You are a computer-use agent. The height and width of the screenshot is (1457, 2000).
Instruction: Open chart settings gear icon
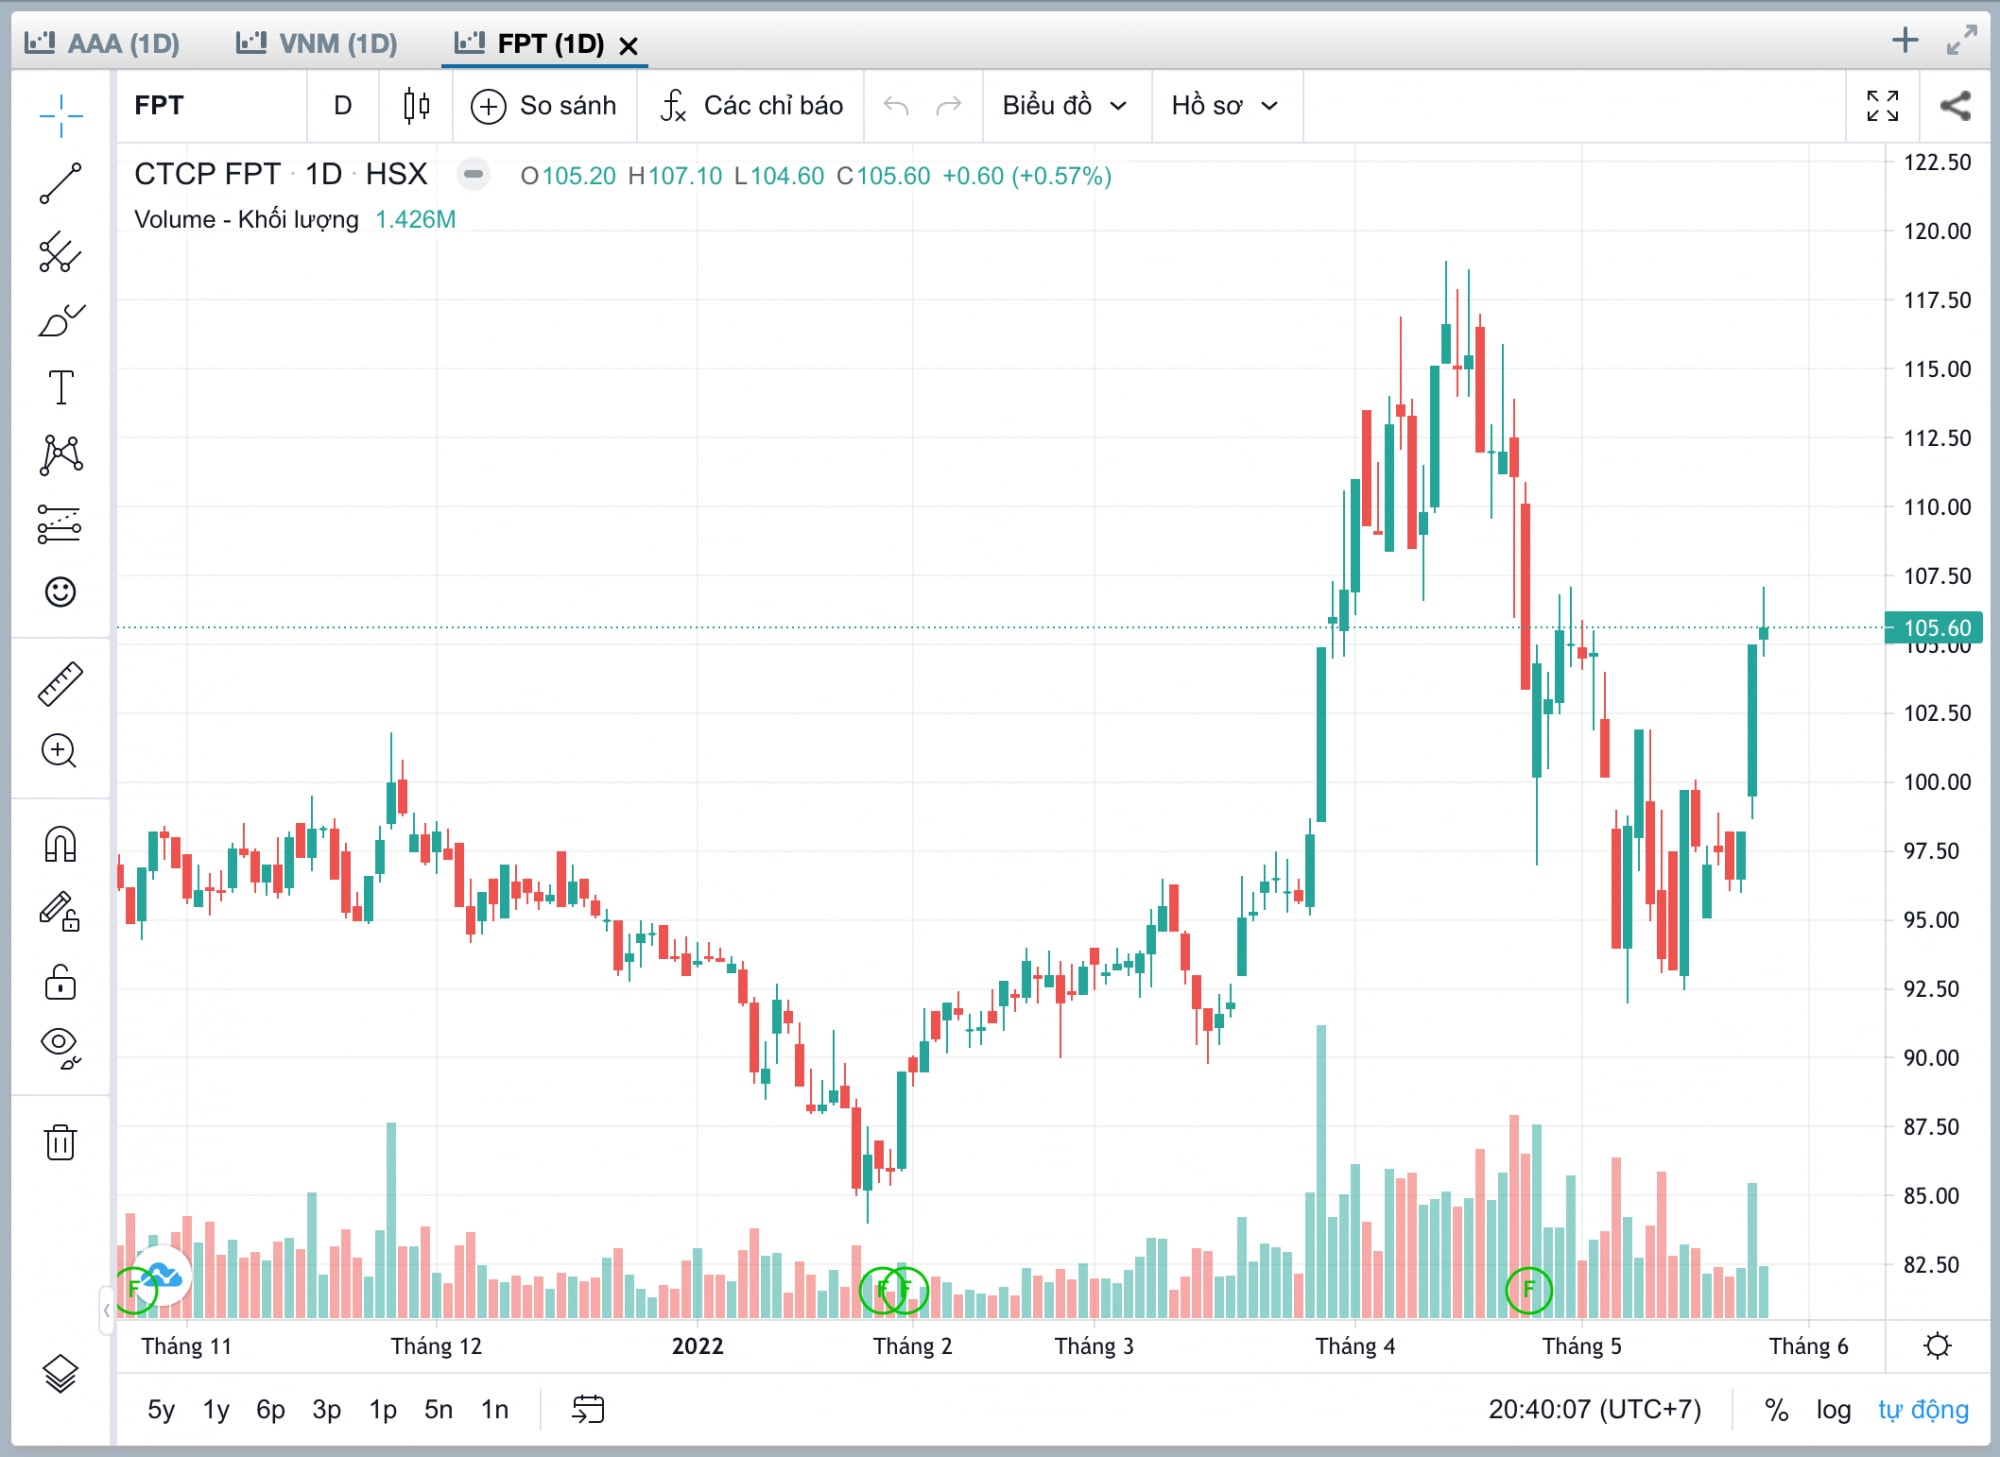(1938, 1345)
